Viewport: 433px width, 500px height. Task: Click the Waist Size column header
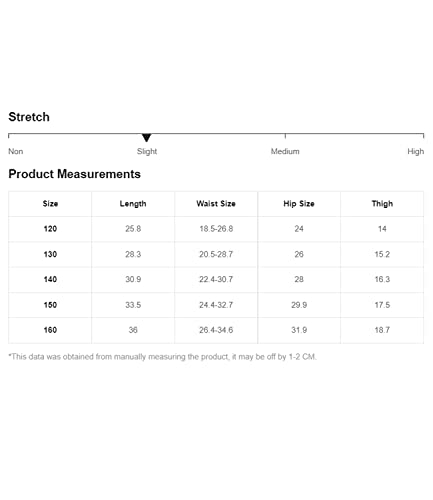216,204
